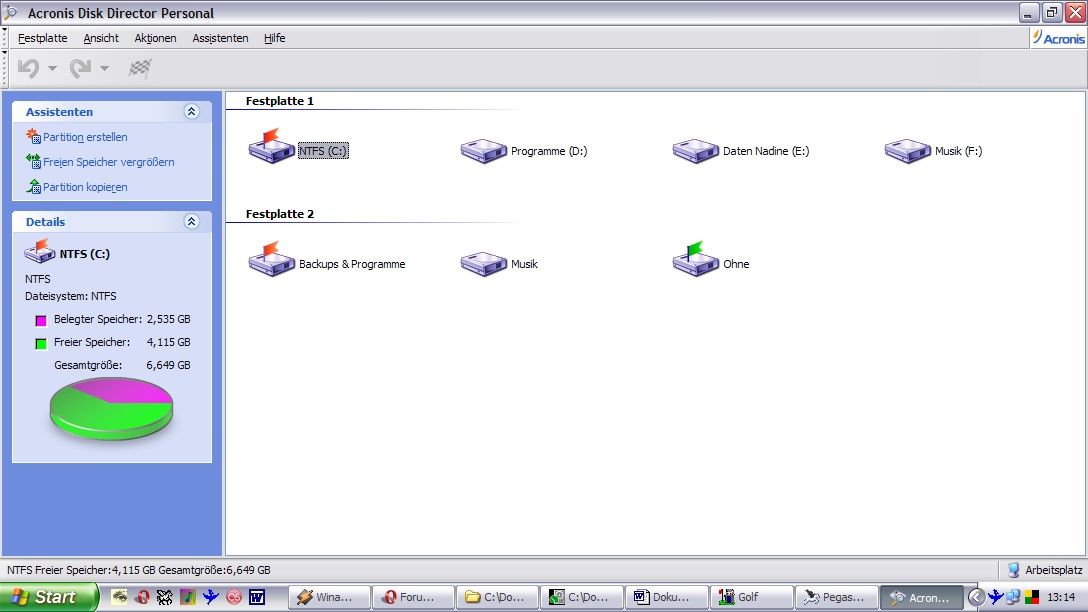
Task: Click the Dateisystem: NTFS text
Action: coord(71,296)
